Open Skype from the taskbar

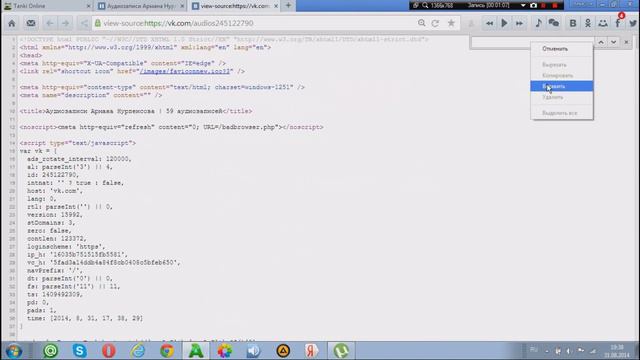coord(80,351)
